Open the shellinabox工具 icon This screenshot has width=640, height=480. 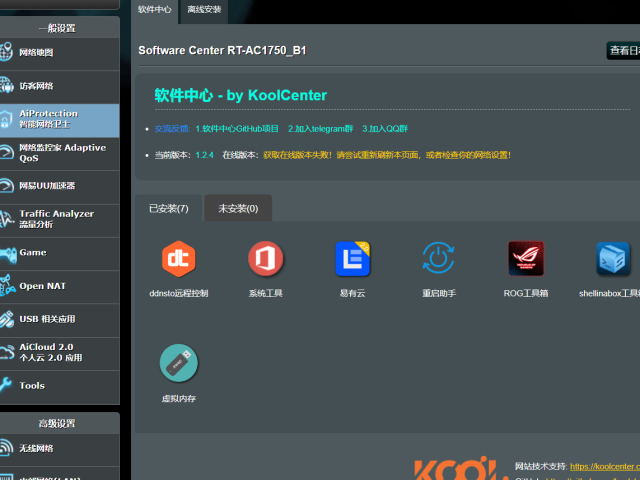coord(612,259)
